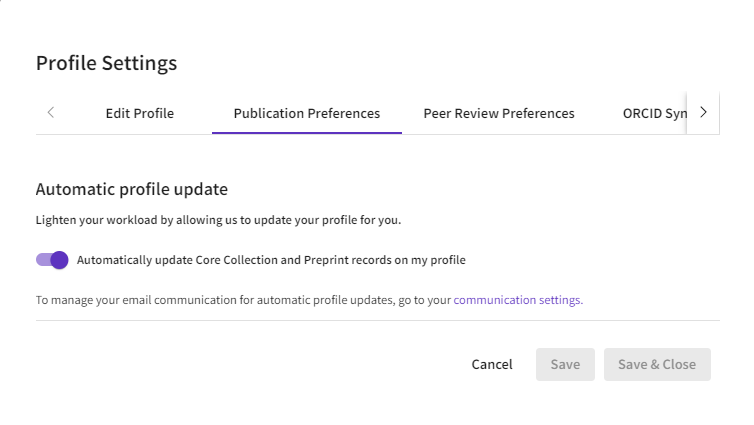The height and width of the screenshot is (425, 754).
Task: Click the horizontal divider above the Cancel button
Action: click(x=377, y=321)
